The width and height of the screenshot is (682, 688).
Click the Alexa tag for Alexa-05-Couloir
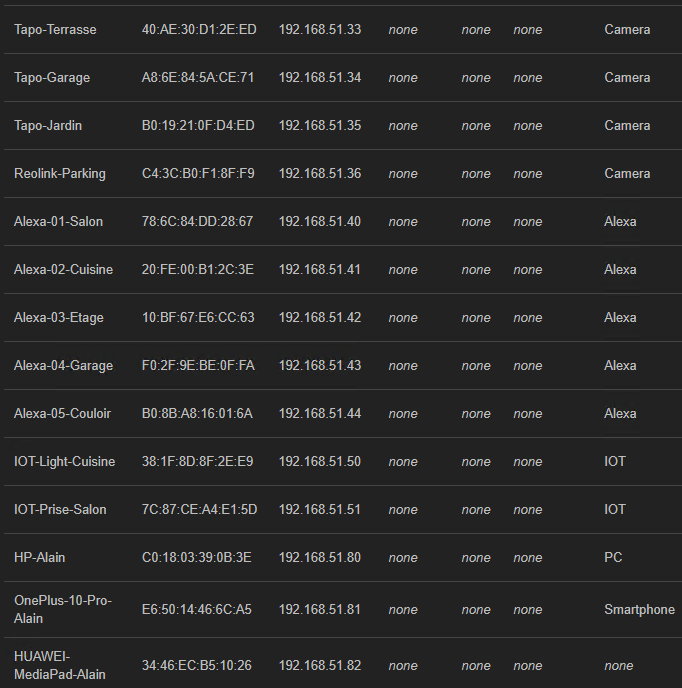[x=620, y=414]
